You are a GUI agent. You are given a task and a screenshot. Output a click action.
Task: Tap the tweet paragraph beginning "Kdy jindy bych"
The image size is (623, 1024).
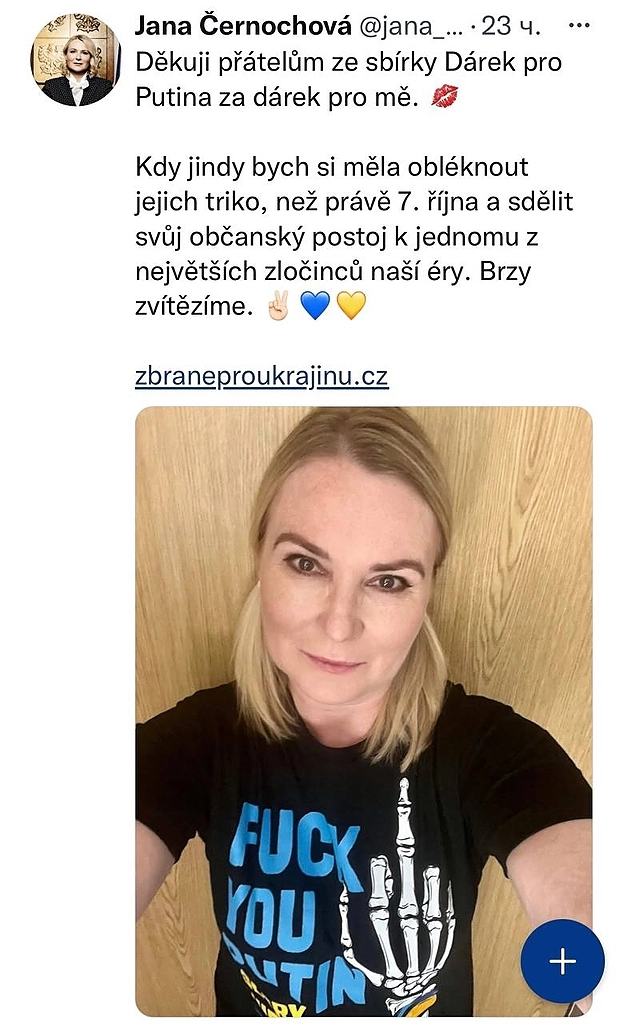pyautogui.click(x=354, y=236)
